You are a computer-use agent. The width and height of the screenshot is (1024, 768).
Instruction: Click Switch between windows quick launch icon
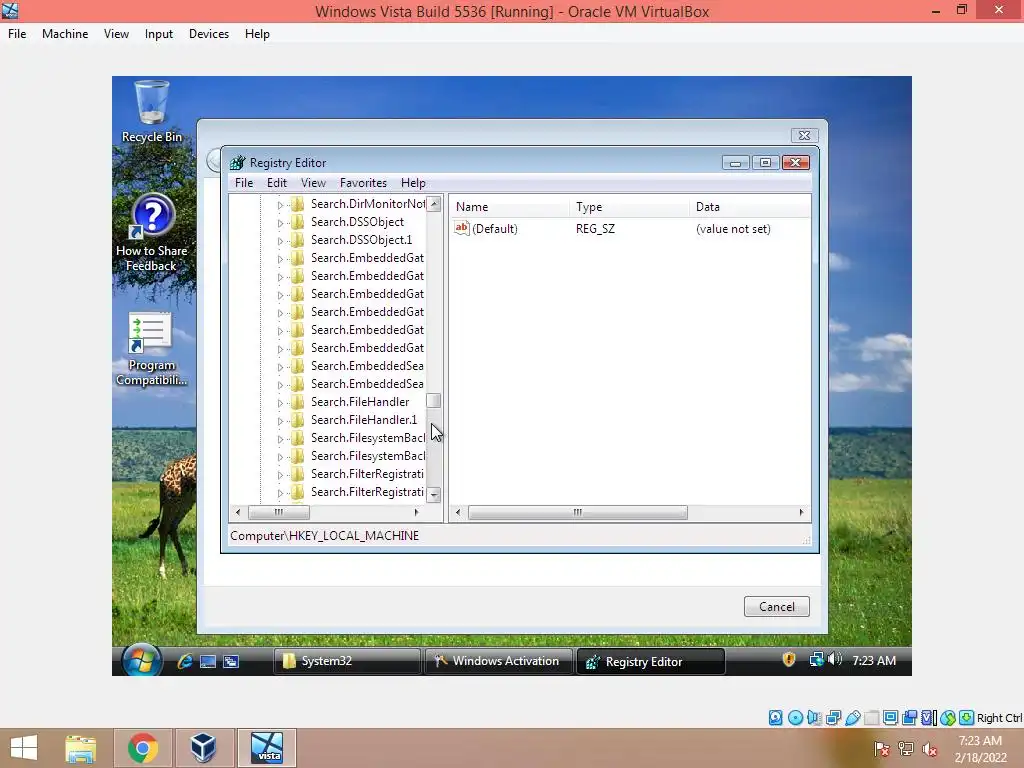tap(231, 661)
